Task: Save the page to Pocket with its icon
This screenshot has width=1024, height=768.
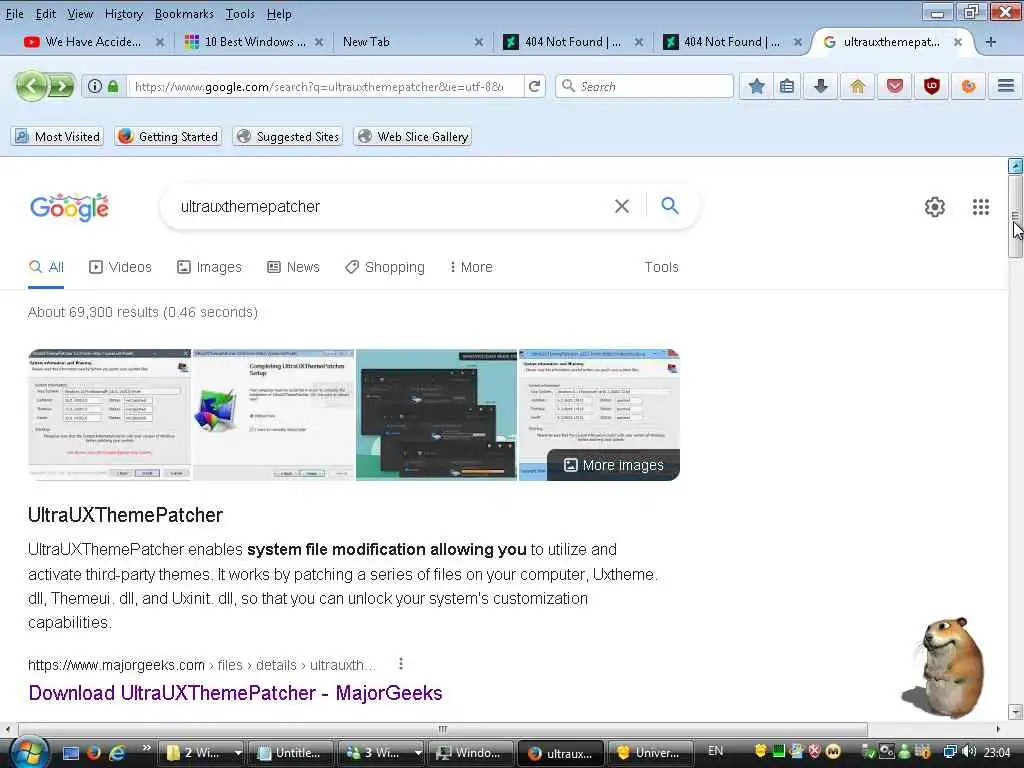Action: click(895, 86)
